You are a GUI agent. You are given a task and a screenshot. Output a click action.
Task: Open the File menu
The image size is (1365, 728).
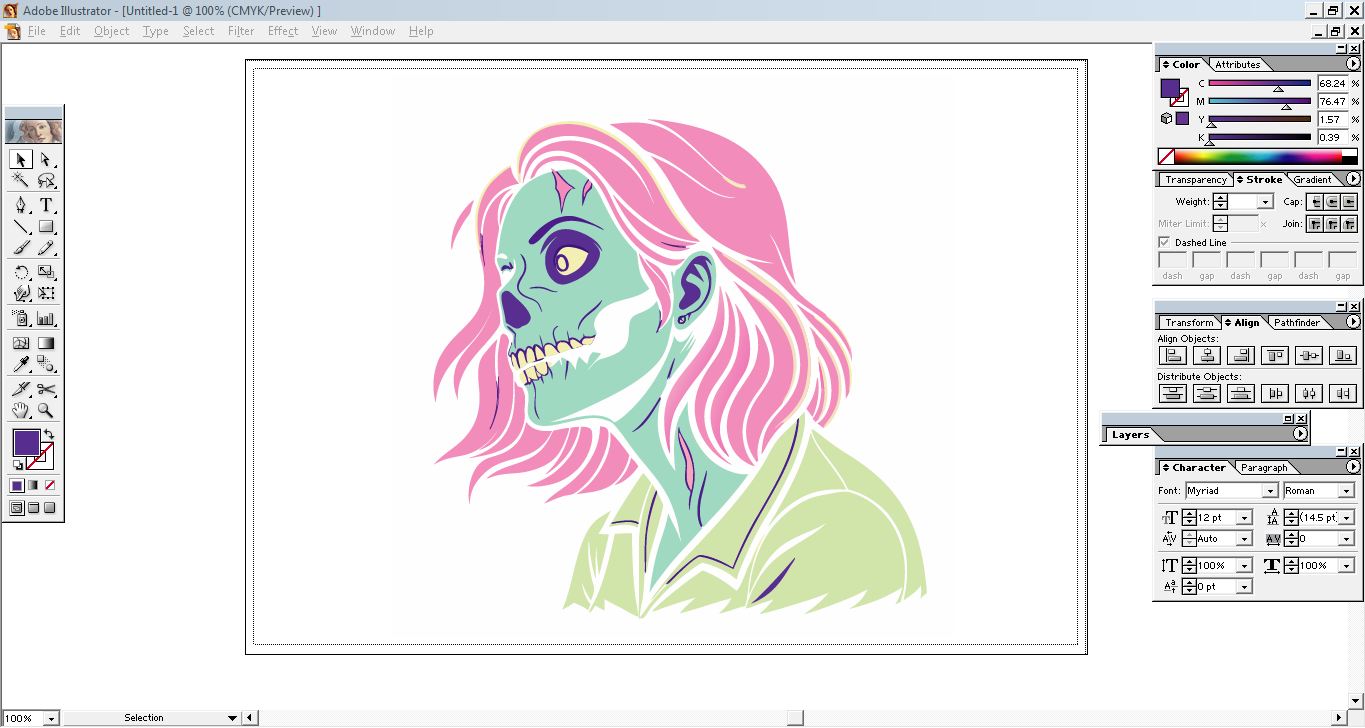coord(36,31)
